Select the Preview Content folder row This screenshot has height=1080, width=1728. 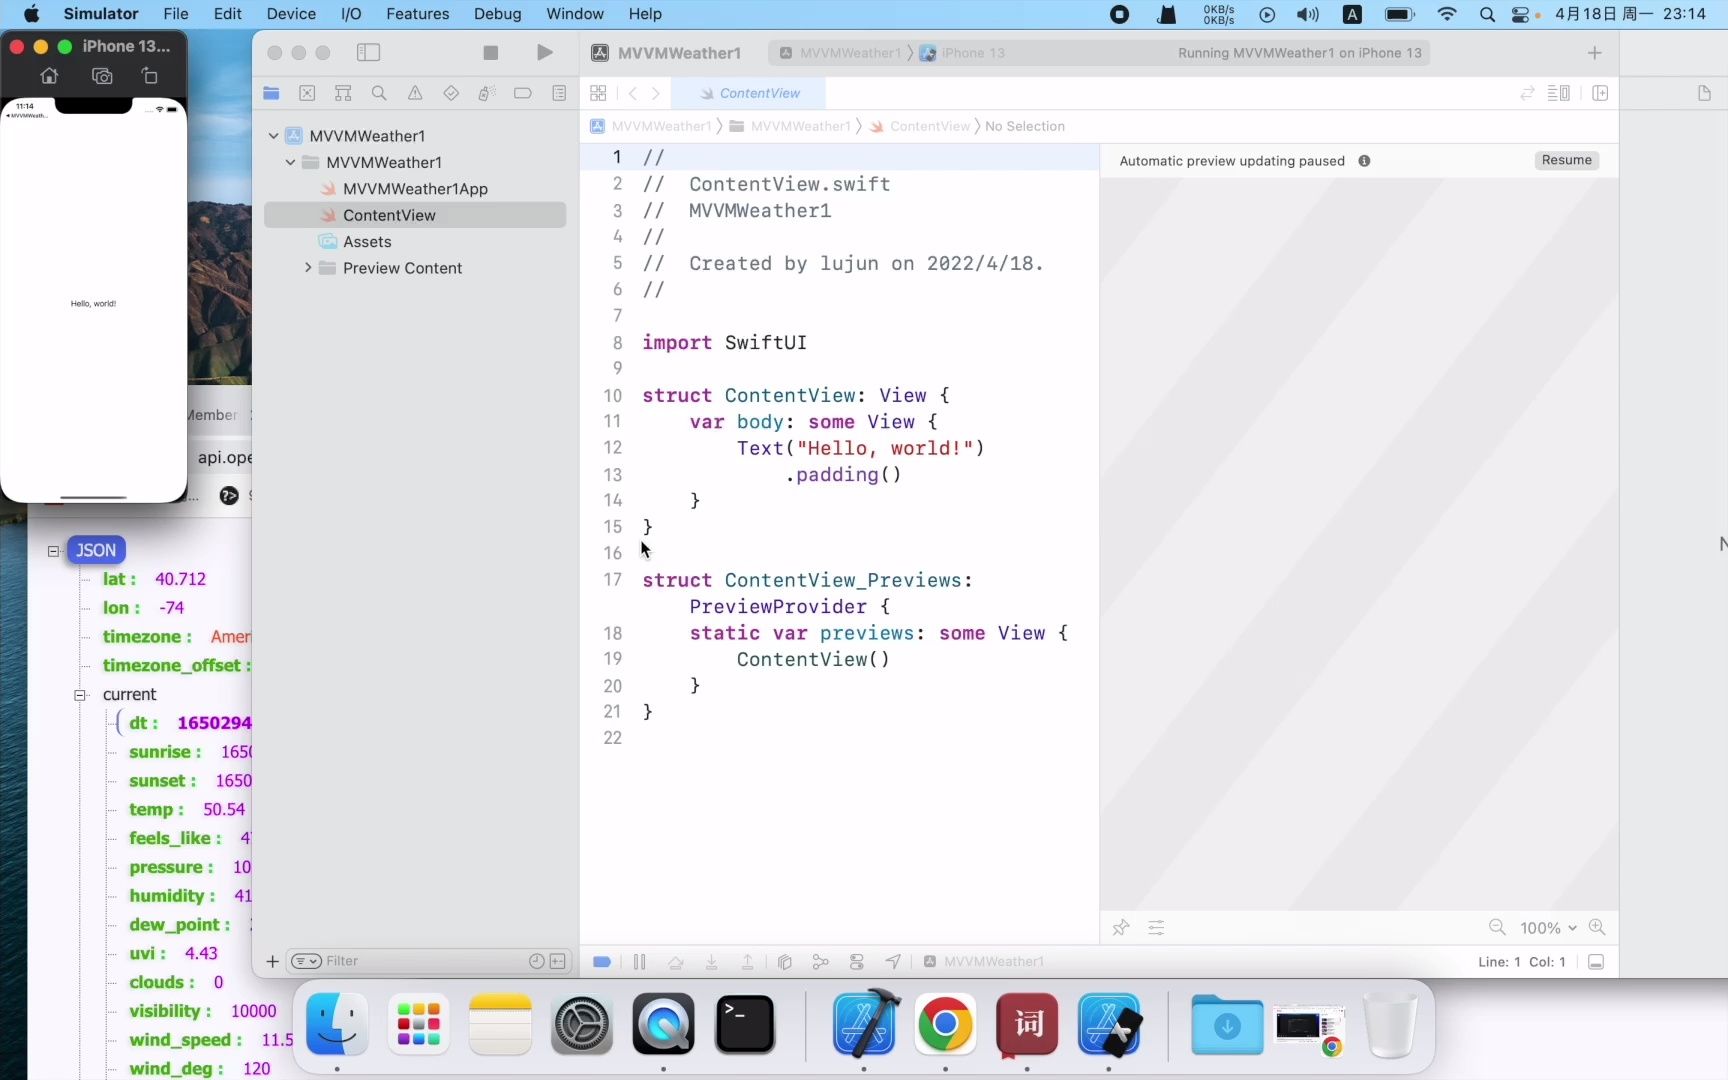(x=415, y=268)
